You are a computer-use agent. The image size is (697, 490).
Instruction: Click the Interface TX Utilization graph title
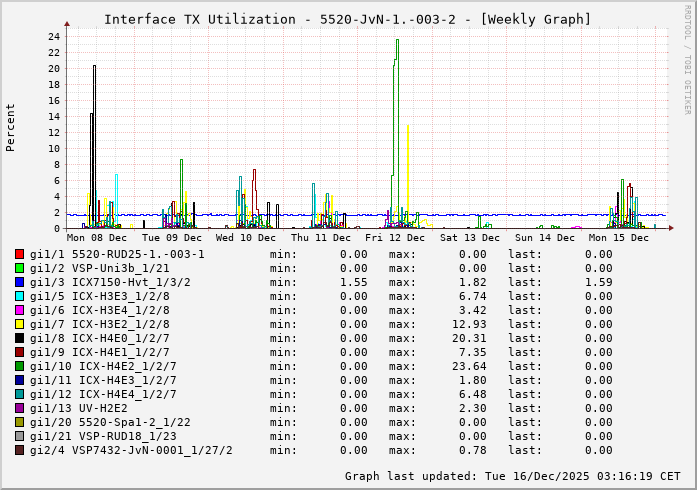[347, 19]
